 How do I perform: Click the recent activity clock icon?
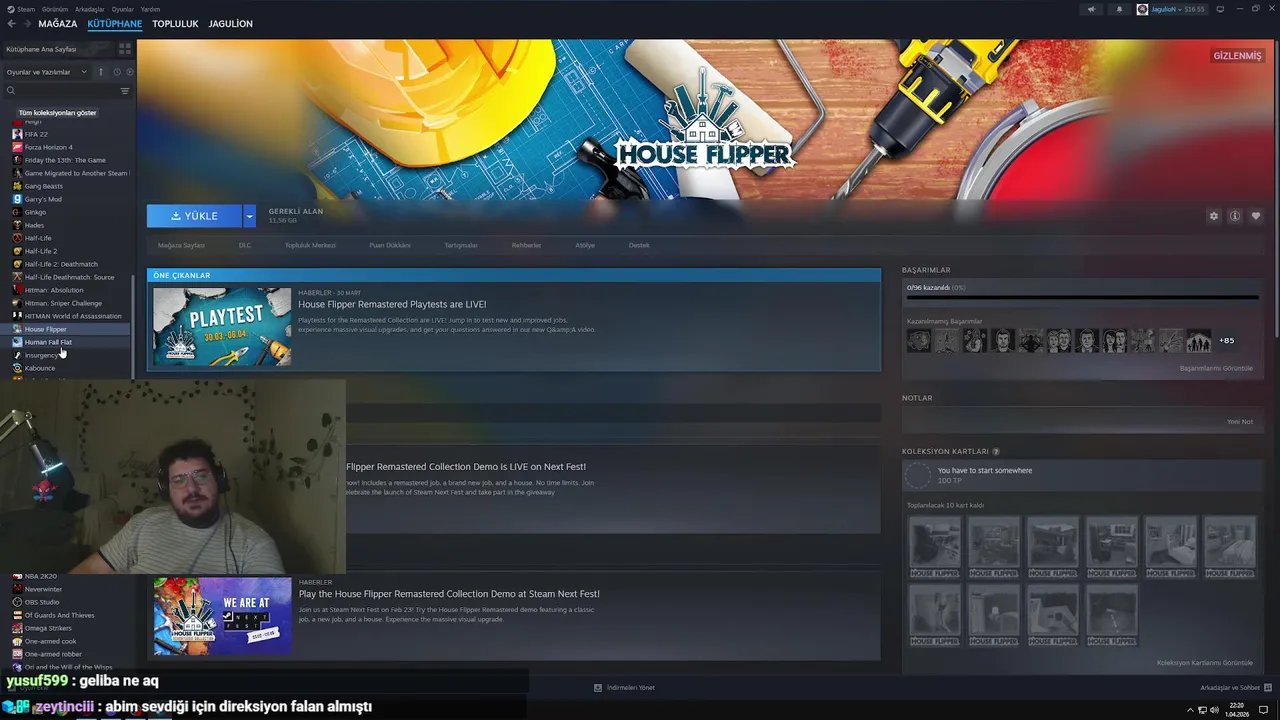[x=117, y=72]
